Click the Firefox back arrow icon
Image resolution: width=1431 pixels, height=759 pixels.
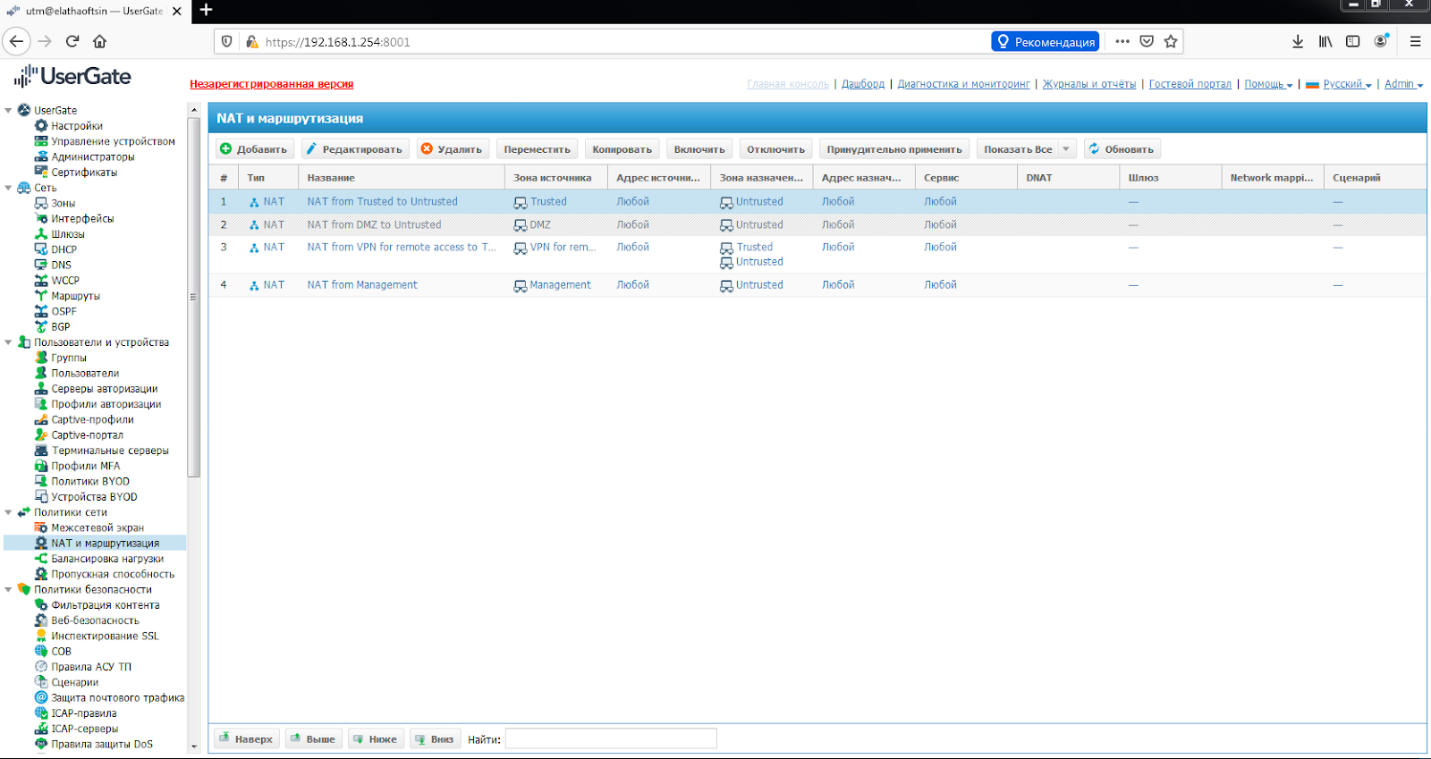pos(17,42)
